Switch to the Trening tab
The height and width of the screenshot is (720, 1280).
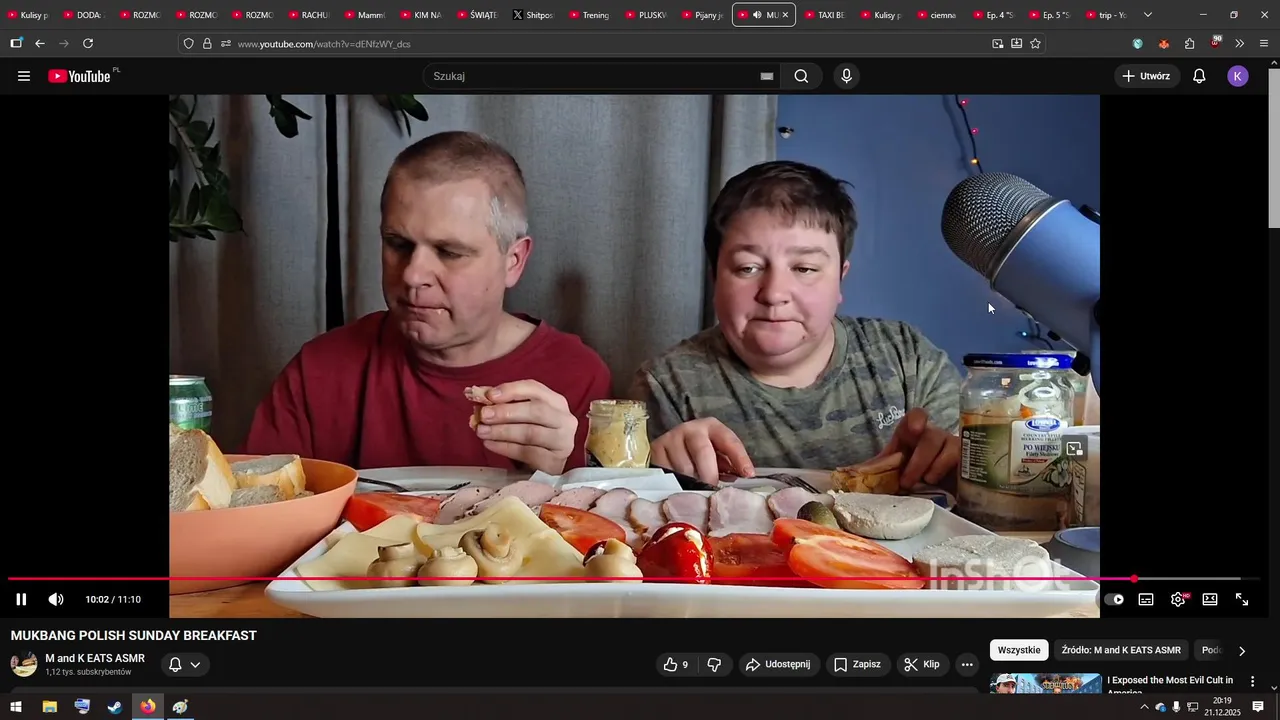click(x=589, y=15)
